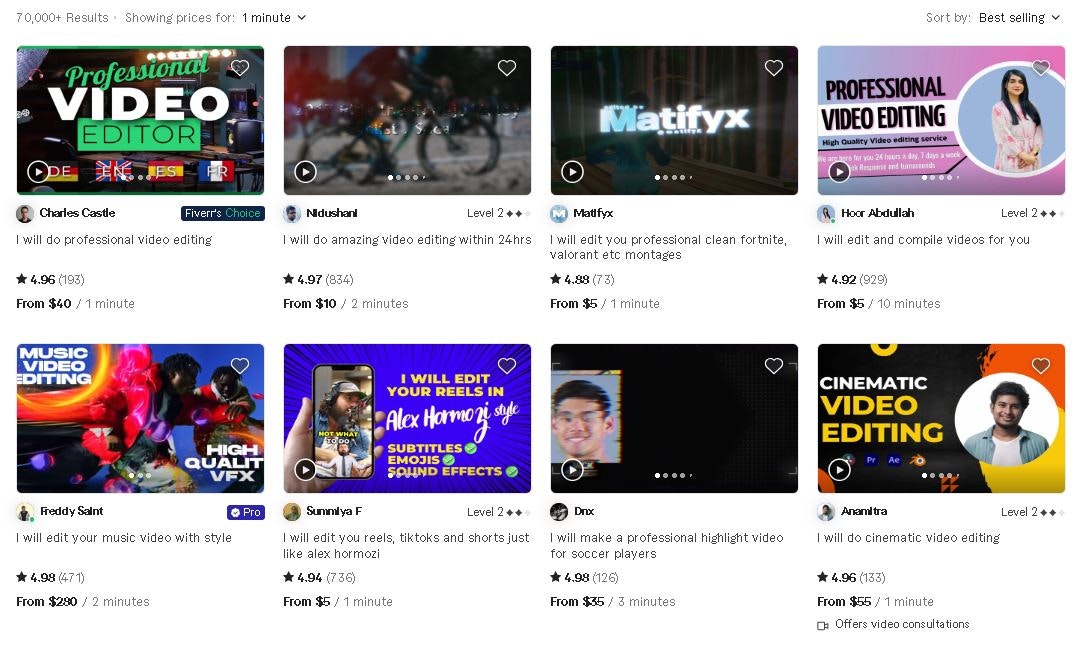Open the 1 minute price dropdown
Screen dimensions: 1082x655
[273, 17]
